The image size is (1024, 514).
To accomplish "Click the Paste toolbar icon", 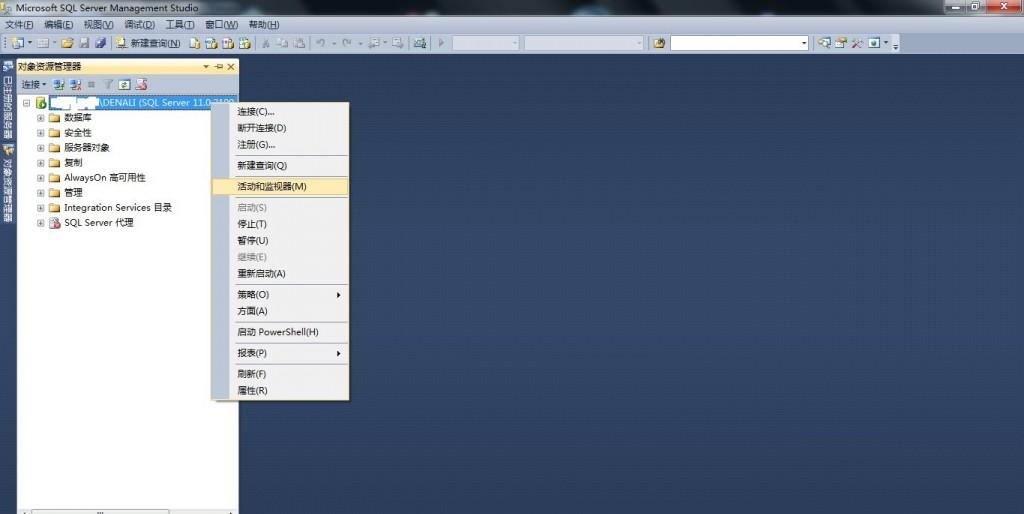I will point(299,43).
